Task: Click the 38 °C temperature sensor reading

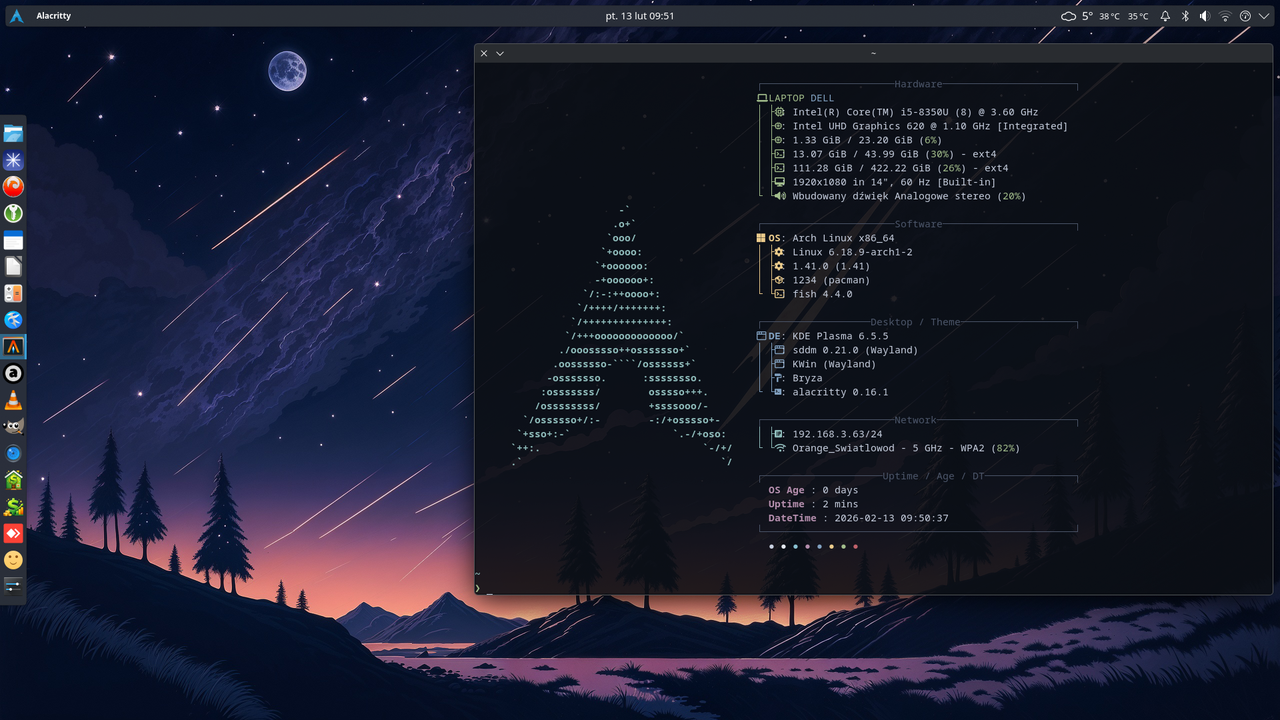Action: point(1110,16)
